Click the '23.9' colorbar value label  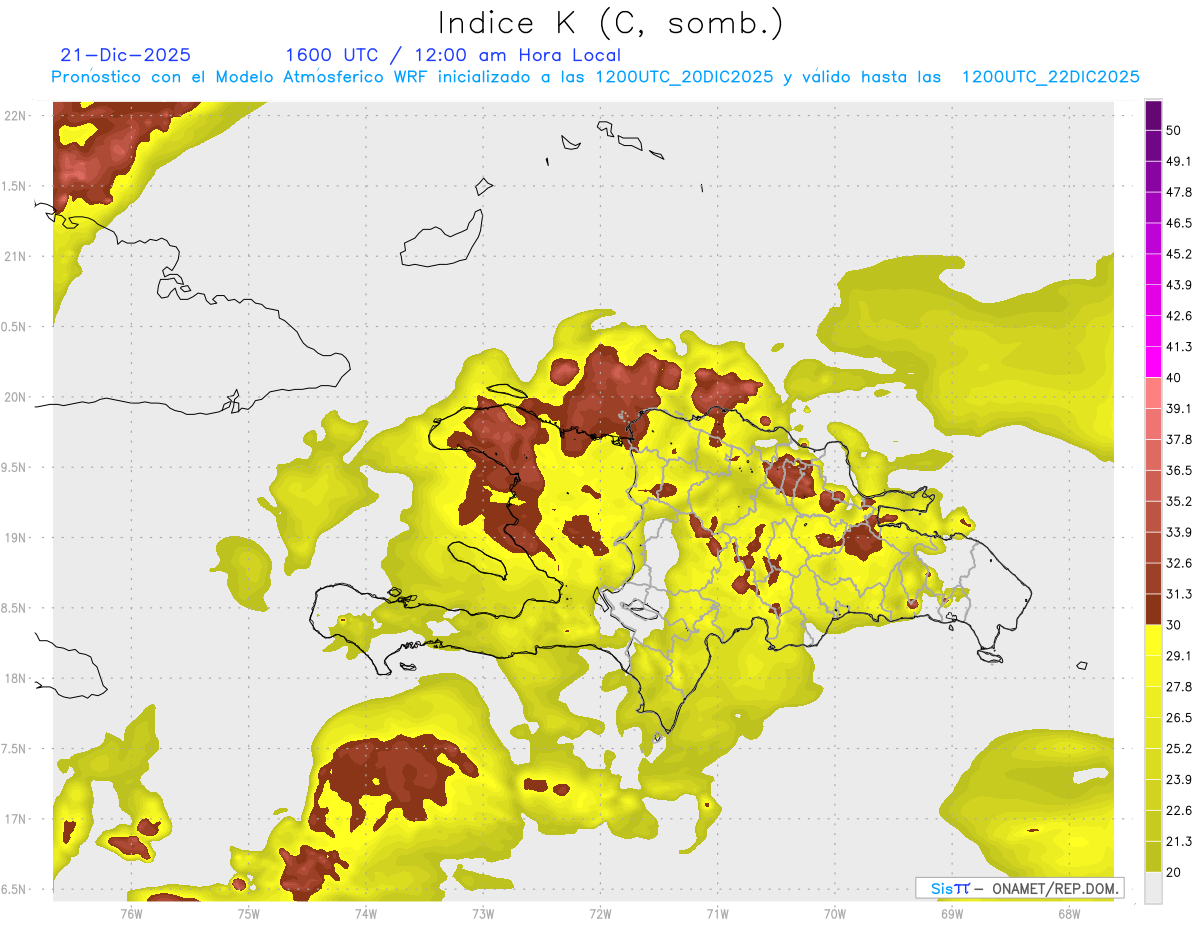(1179, 779)
